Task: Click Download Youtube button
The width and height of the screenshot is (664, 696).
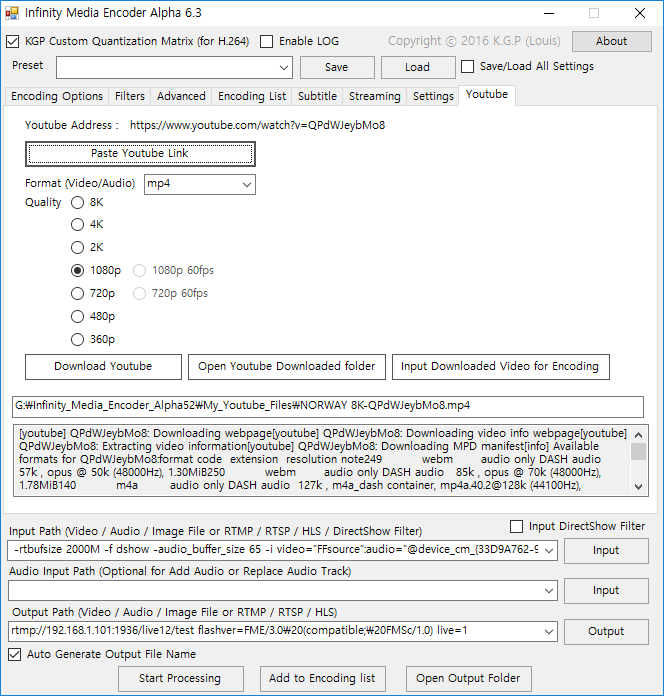Action: click(103, 367)
